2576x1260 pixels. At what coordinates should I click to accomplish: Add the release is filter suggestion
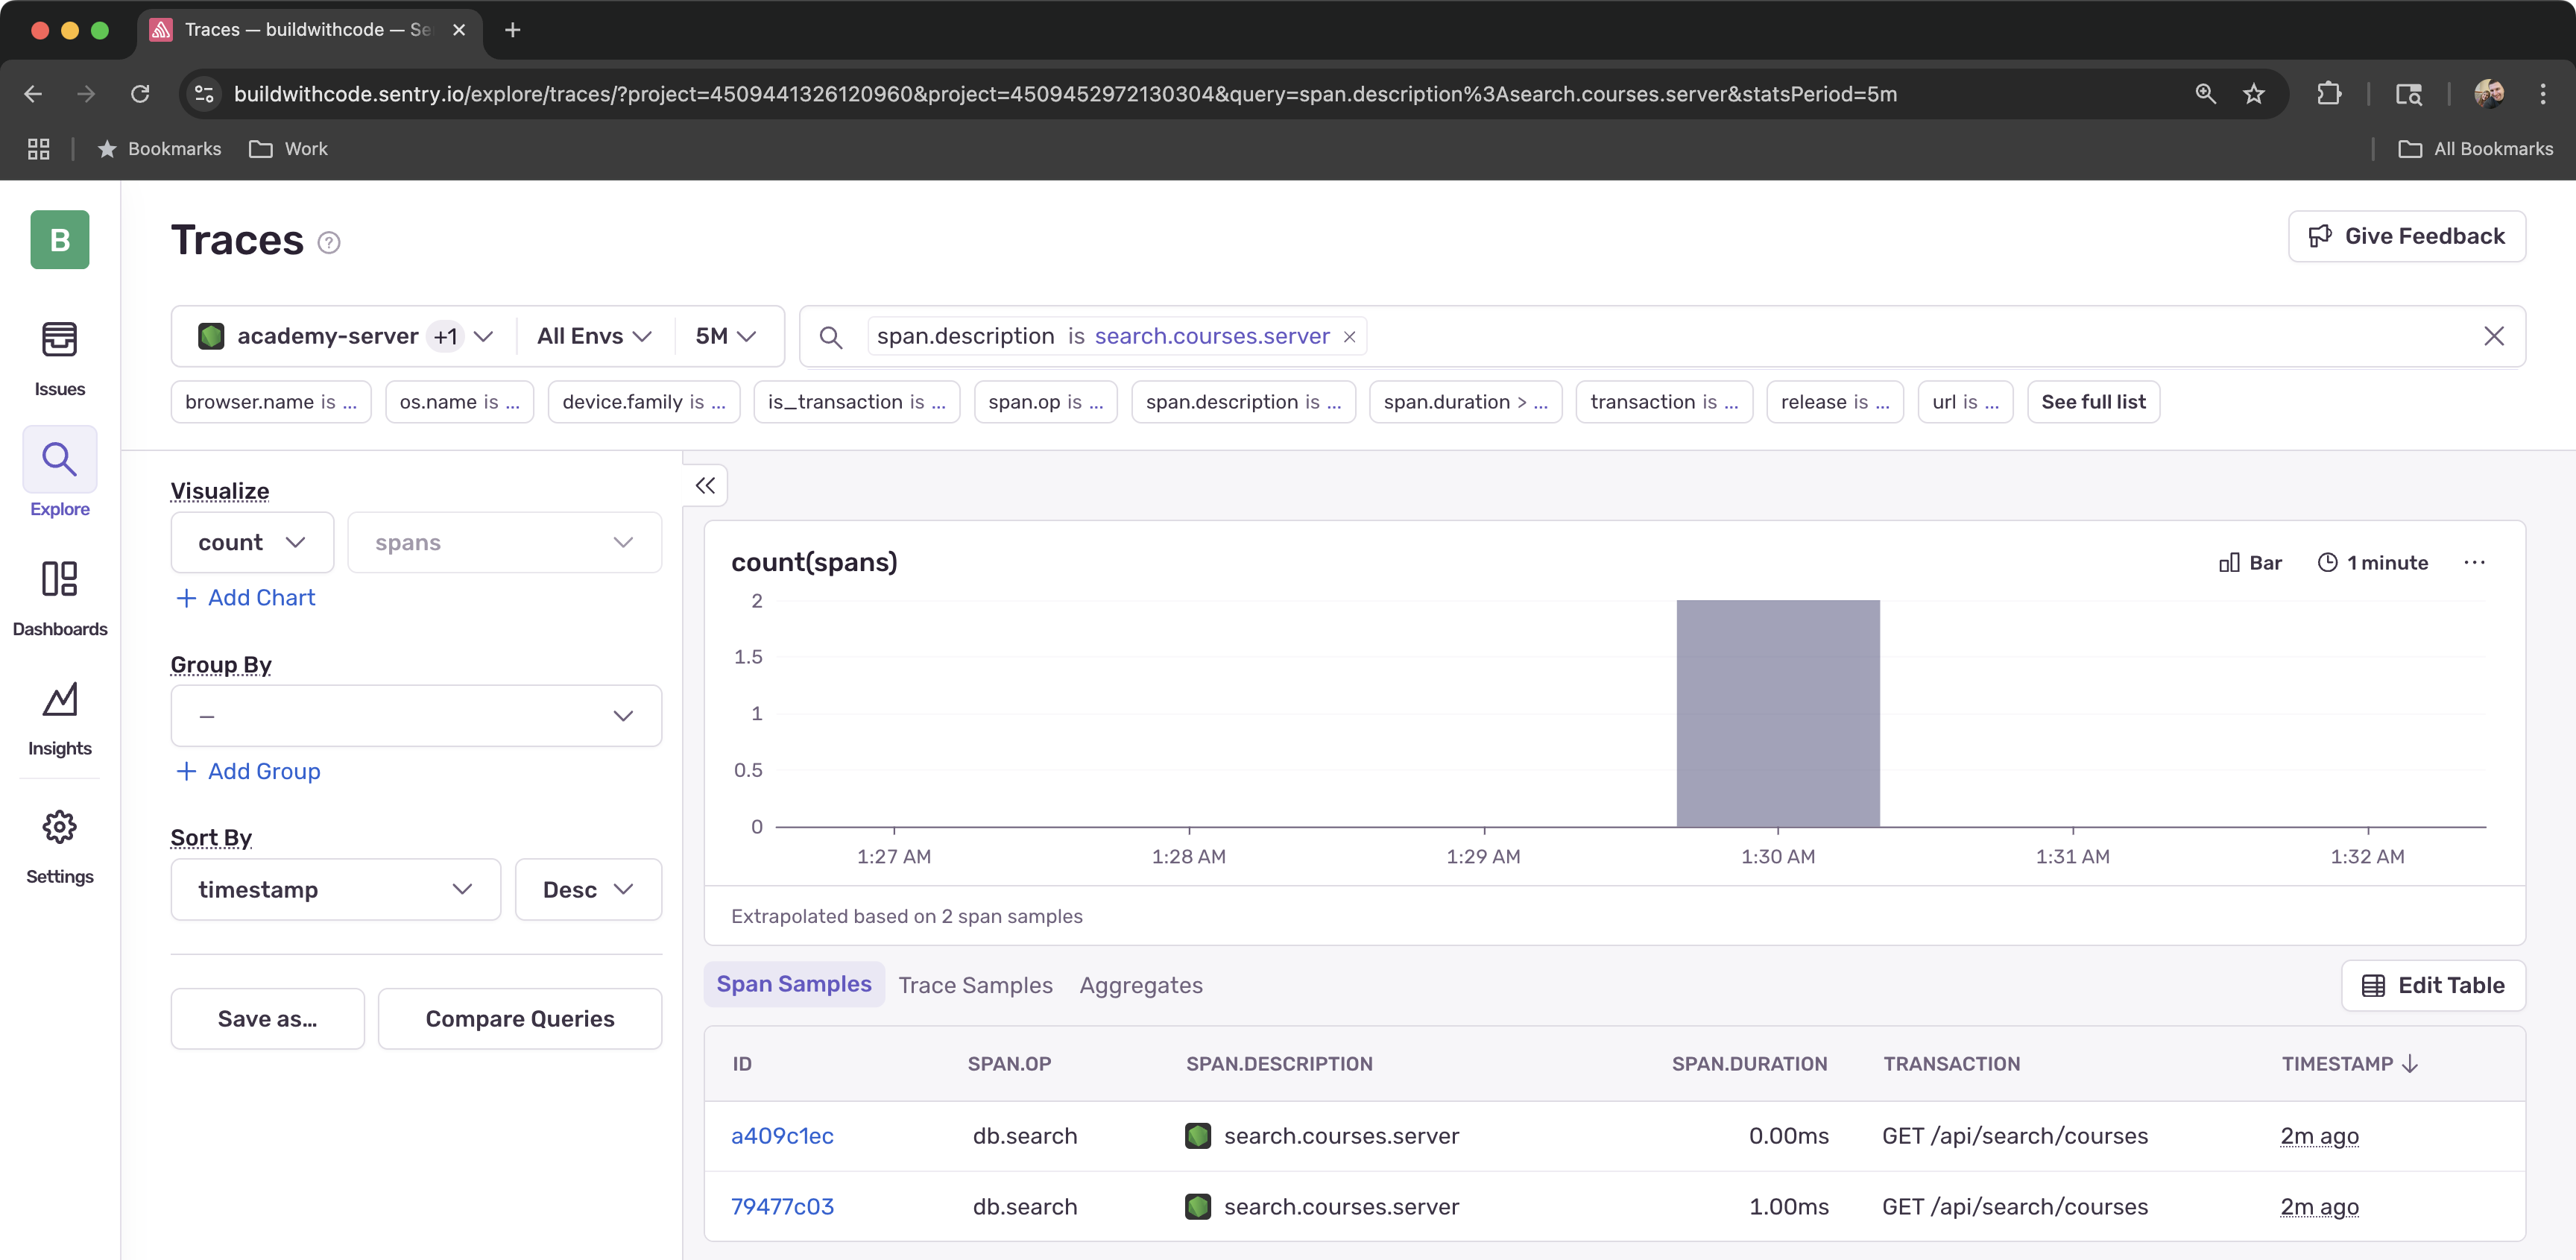[1834, 402]
